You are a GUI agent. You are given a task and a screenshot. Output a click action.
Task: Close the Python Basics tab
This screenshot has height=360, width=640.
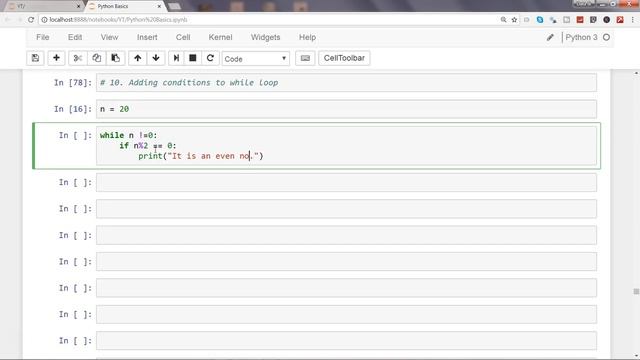159,6
